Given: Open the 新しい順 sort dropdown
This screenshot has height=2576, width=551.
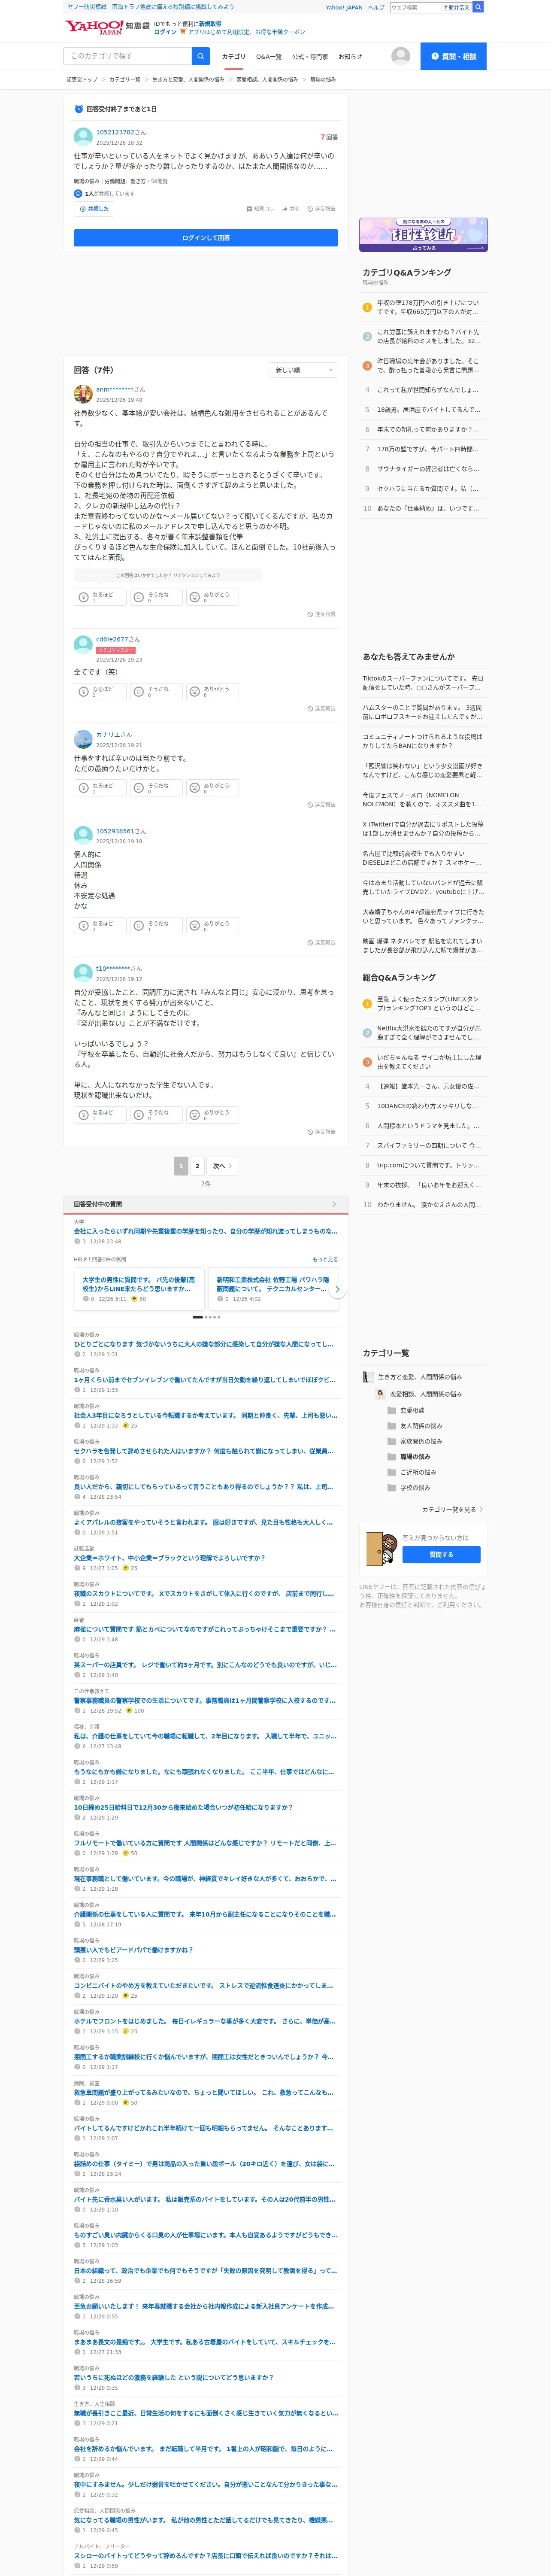Looking at the screenshot, I should [x=304, y=370].
